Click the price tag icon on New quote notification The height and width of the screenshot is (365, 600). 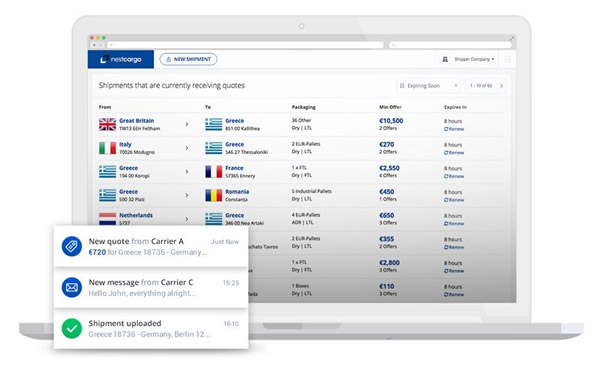[72, 246]
